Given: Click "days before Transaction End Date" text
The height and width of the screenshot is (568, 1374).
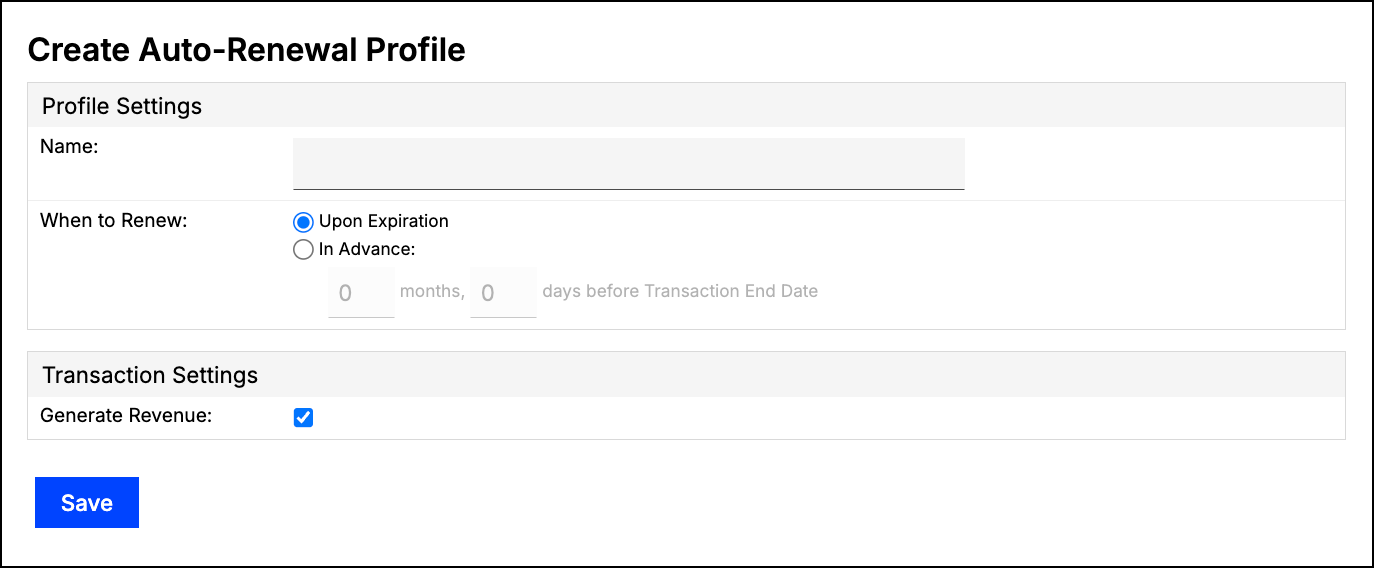Looking at the screenshot, I should pos(680,291).
